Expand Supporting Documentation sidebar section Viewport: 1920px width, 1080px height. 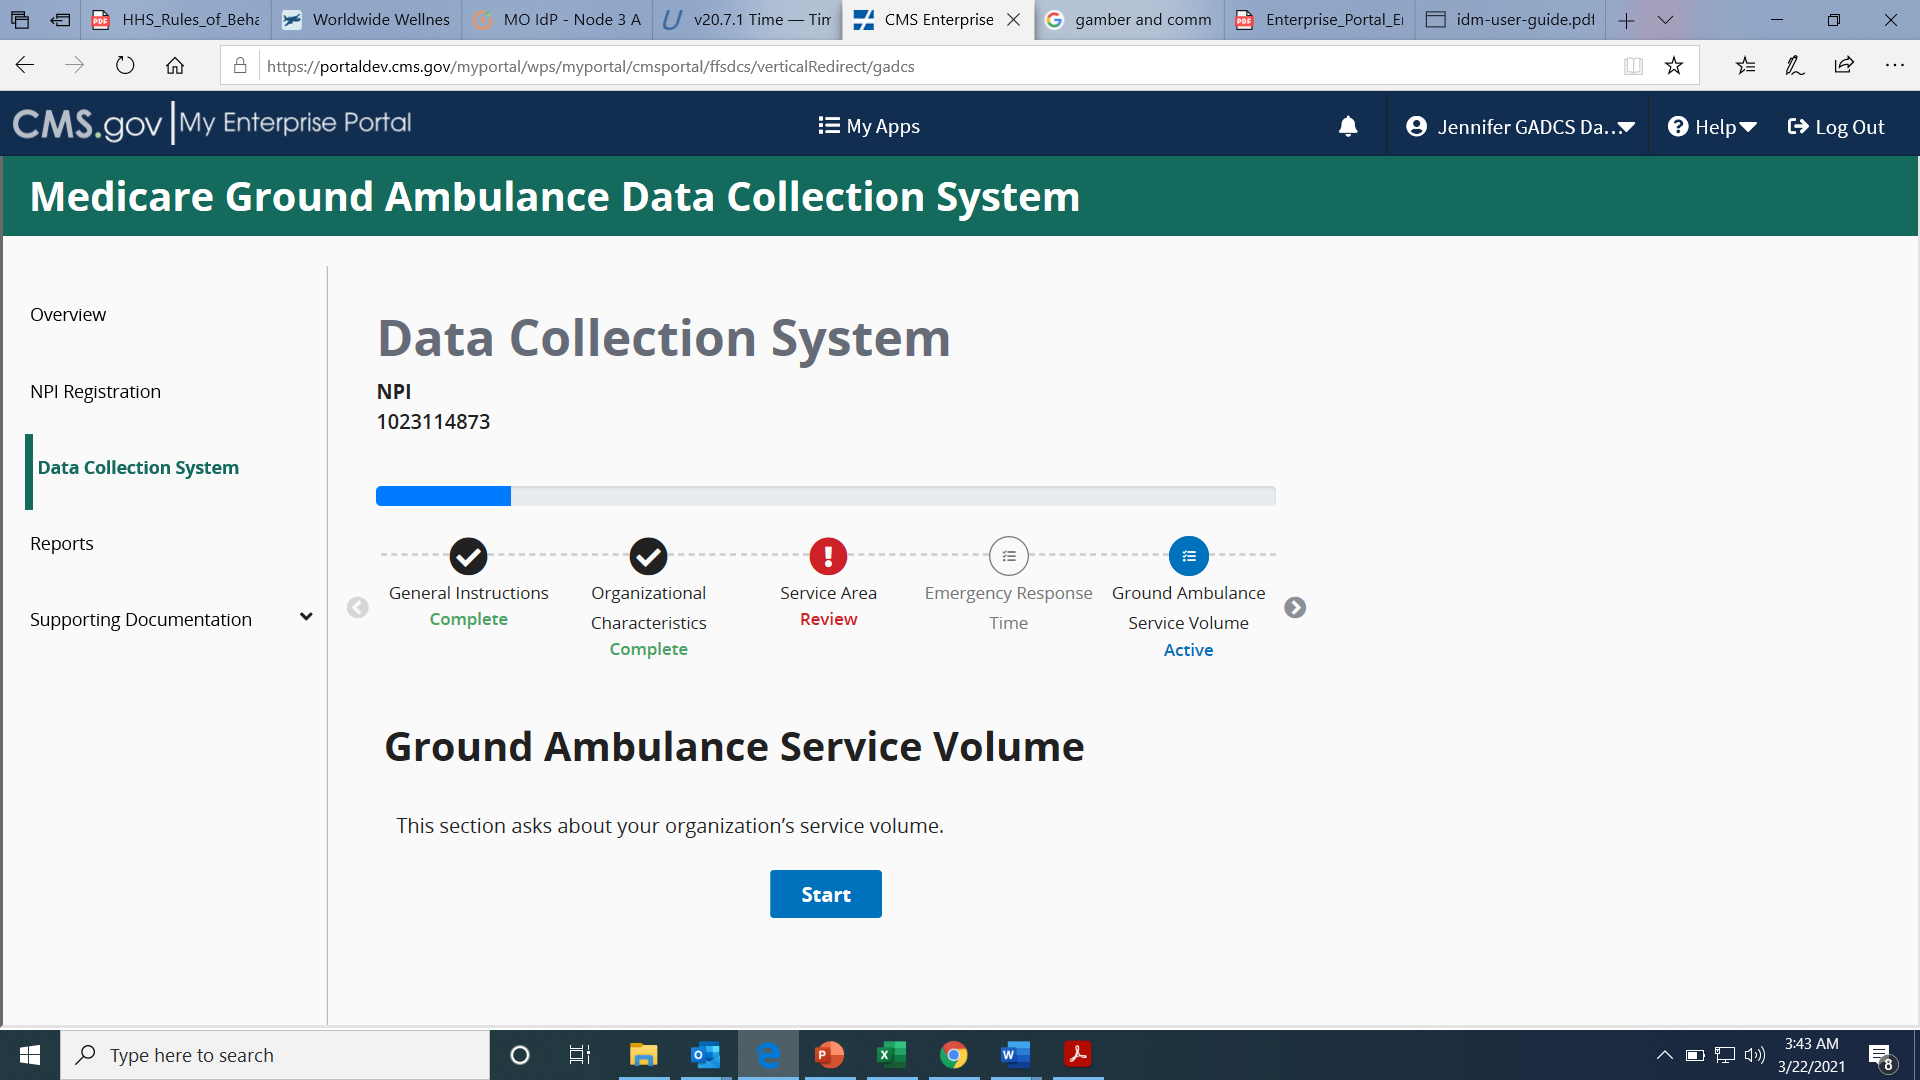pyautogui.click(x=306, y=618)
